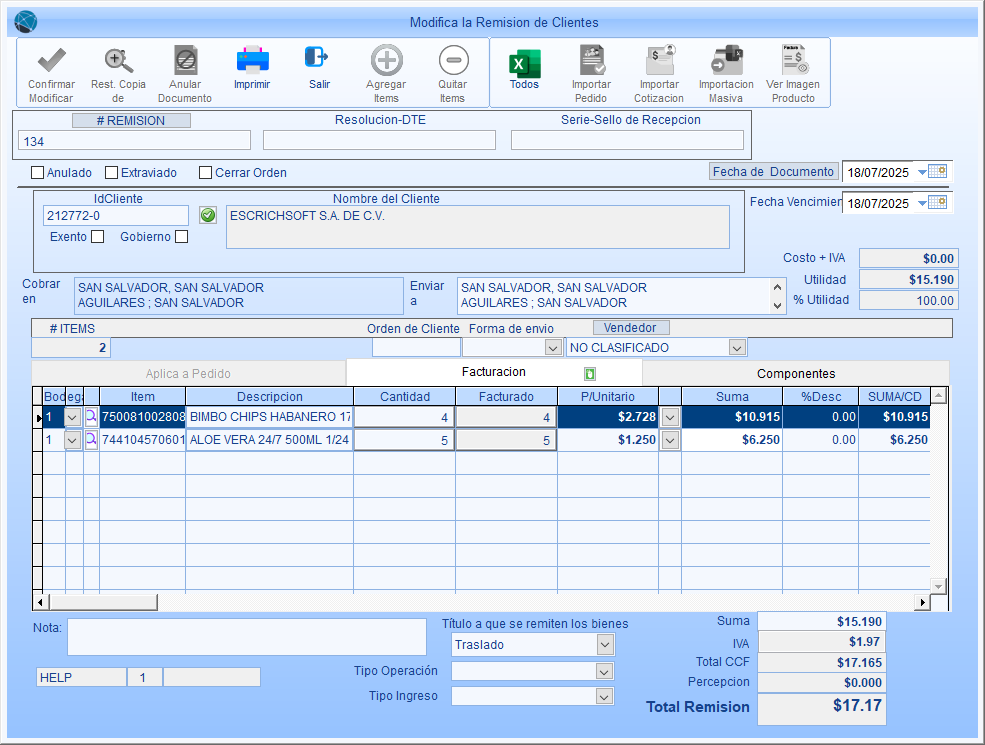Click the Confirmar Modificar checkmark icon
Screen dimensions: 985x745
50,61
